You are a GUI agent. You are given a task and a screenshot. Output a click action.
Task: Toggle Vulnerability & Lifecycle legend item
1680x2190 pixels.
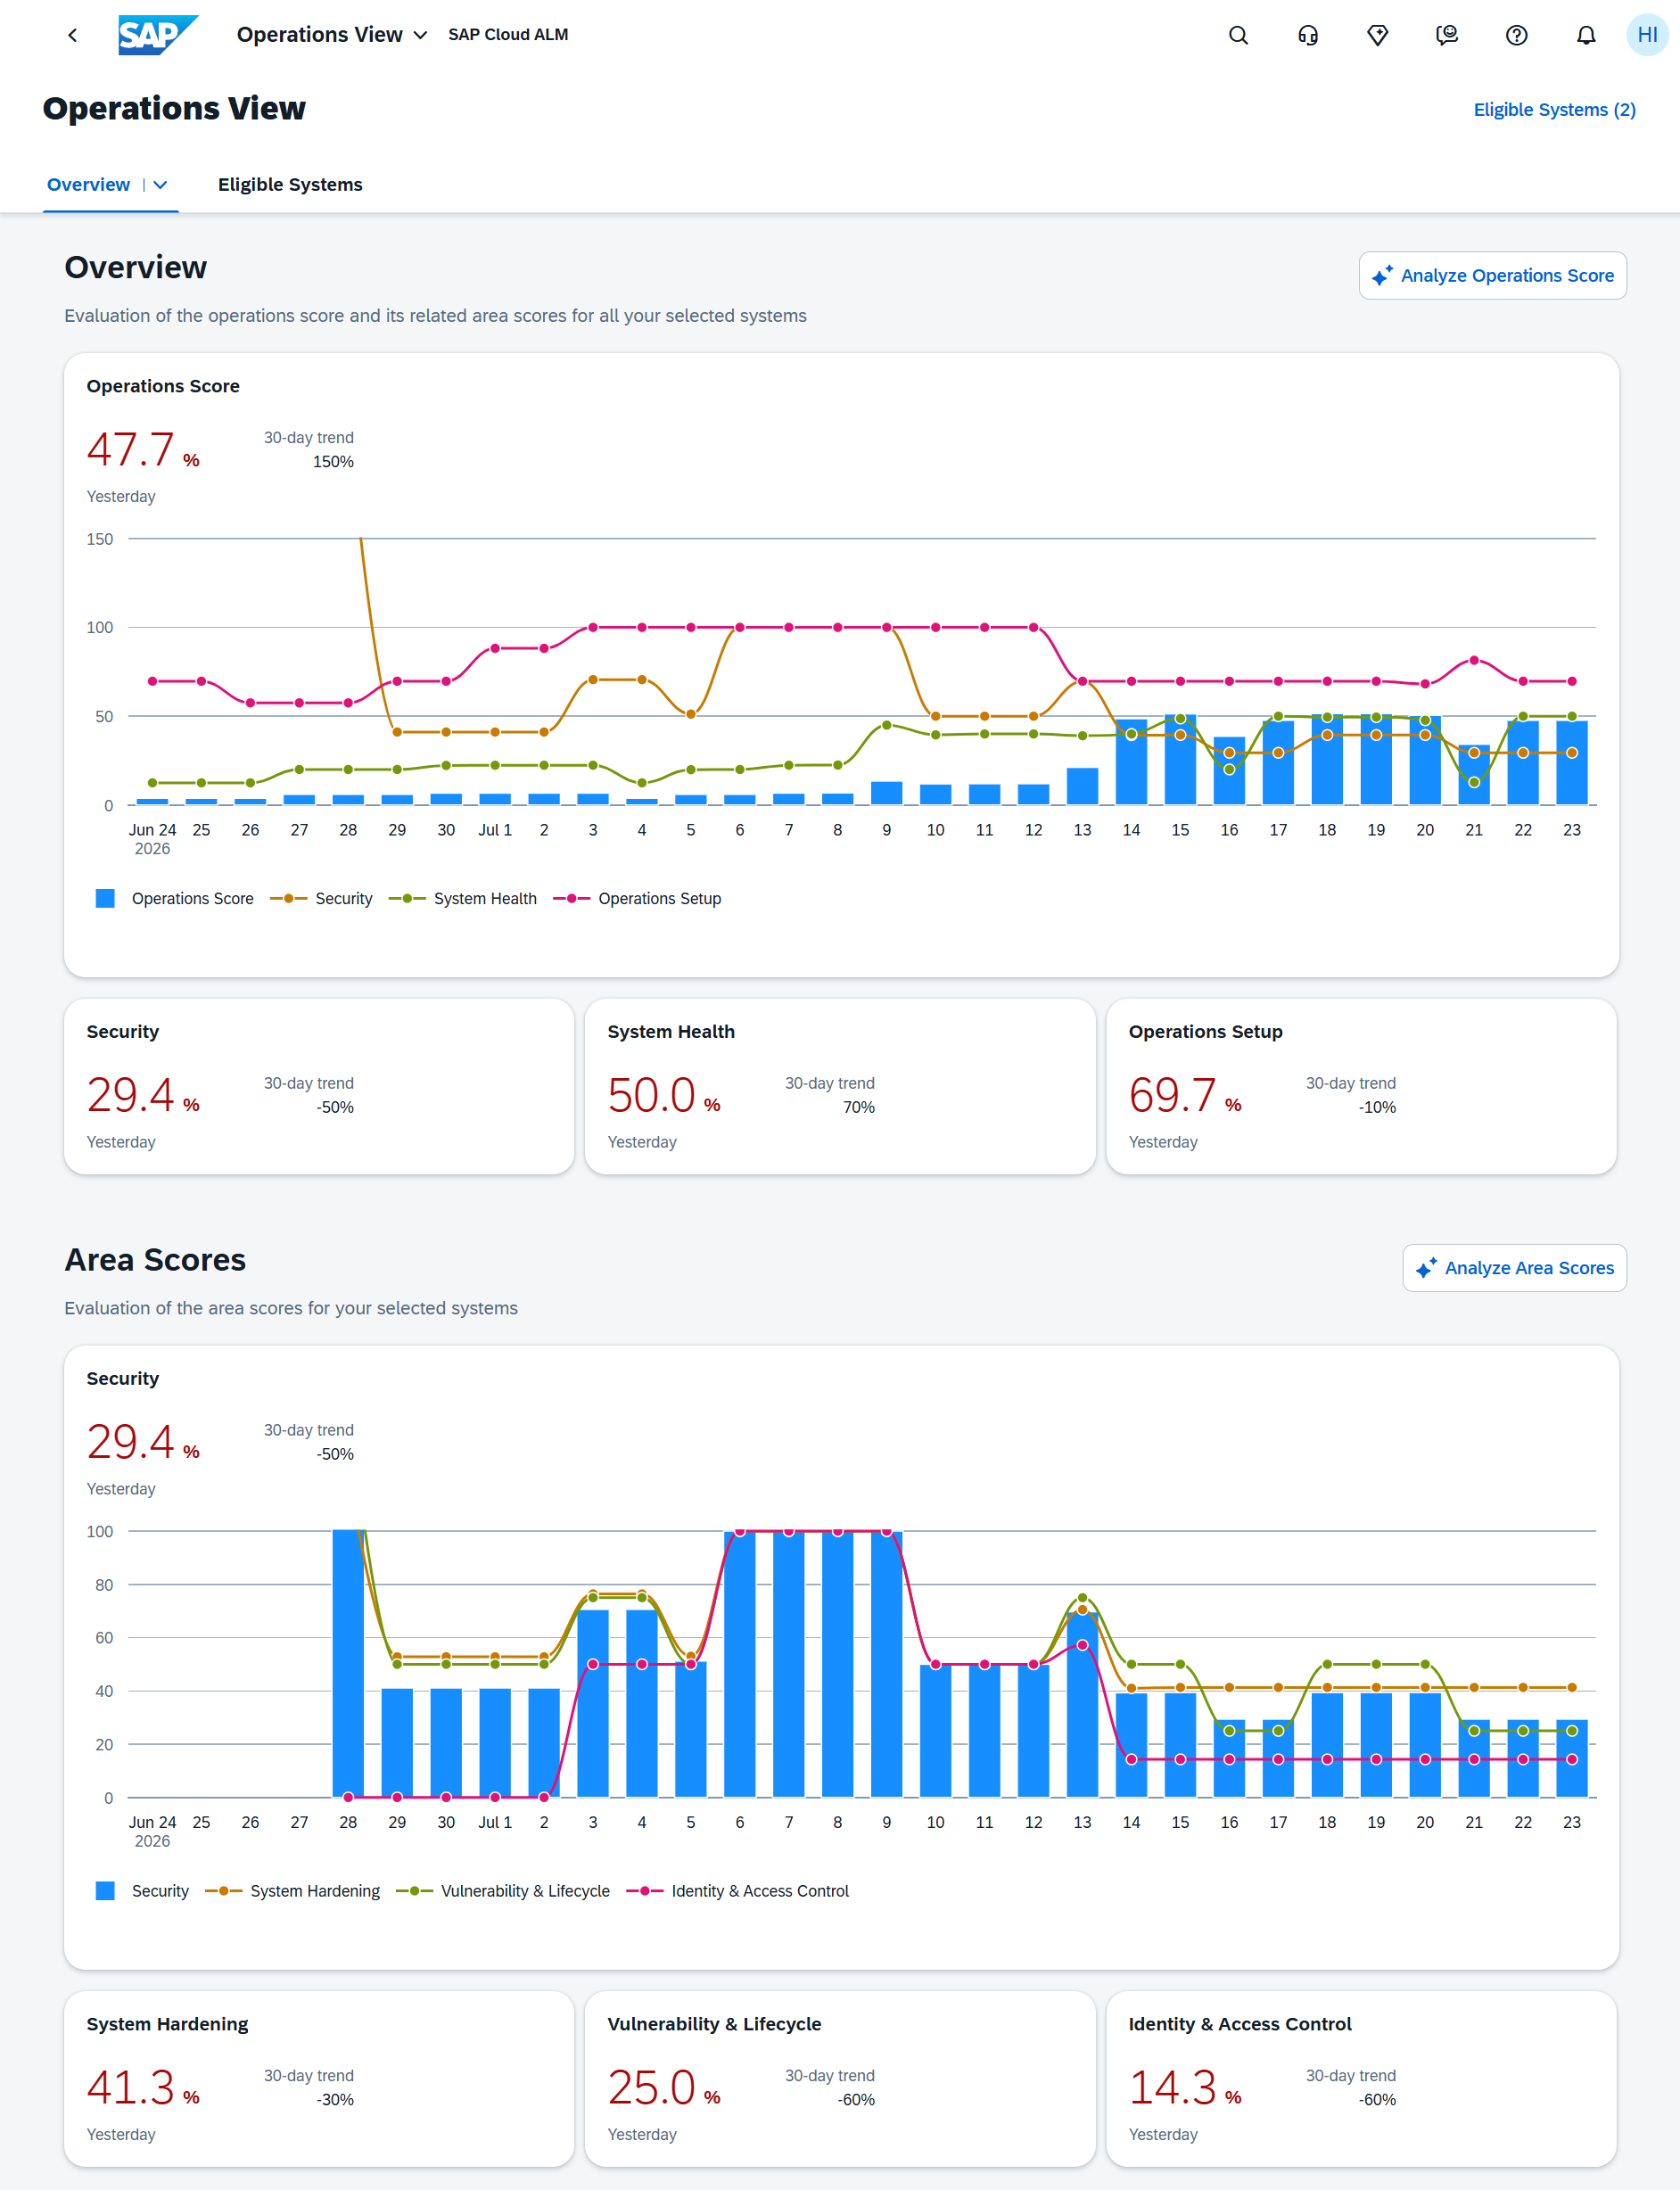click(503, 1890)
